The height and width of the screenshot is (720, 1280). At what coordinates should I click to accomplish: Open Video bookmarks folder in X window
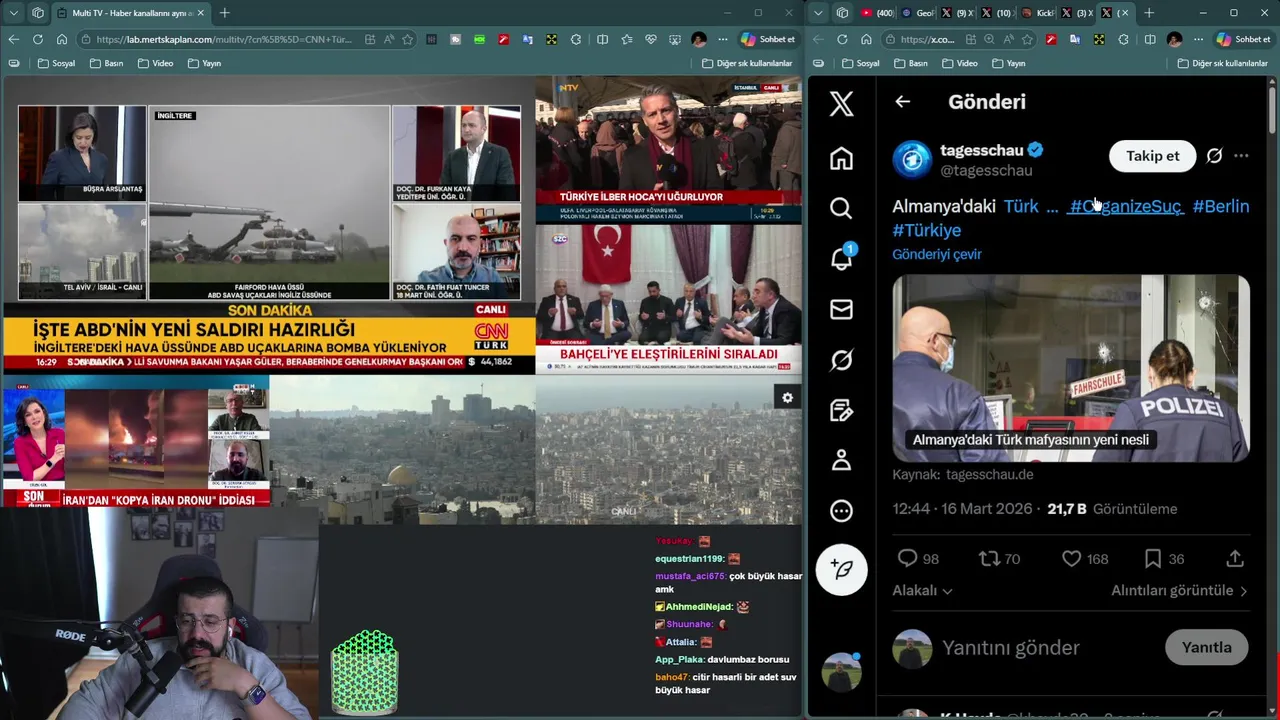click(958, 63)
